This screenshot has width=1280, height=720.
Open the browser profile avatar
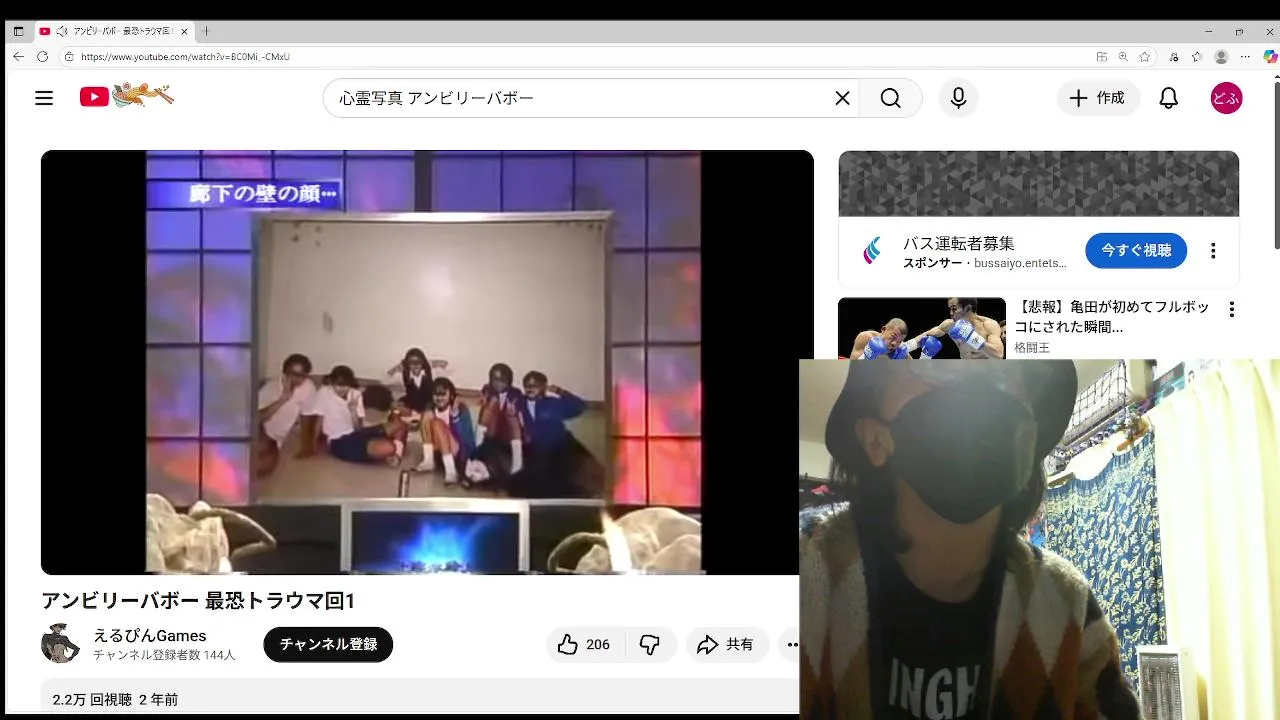click(1221, 57)
